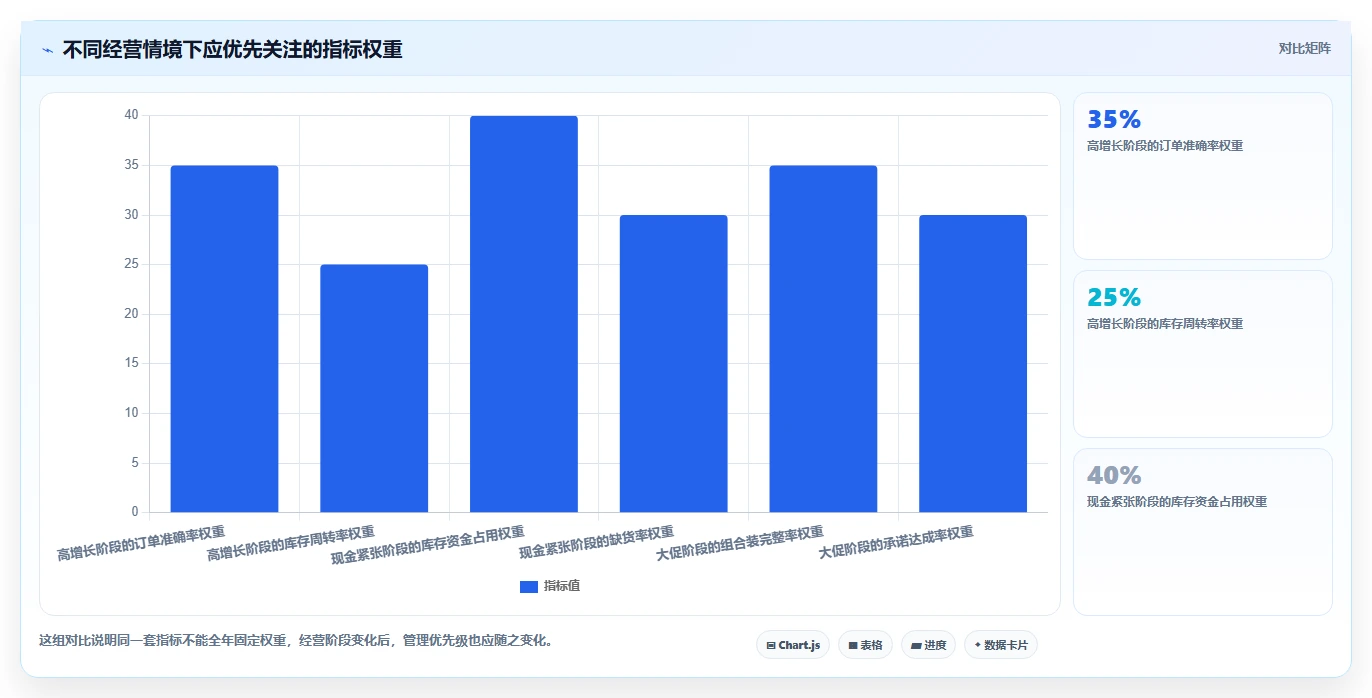The image size is (1372, 698).
Task: Click x-axis label 大促阶段的承诺达成率权重
Action: click(x=896, y=543)
